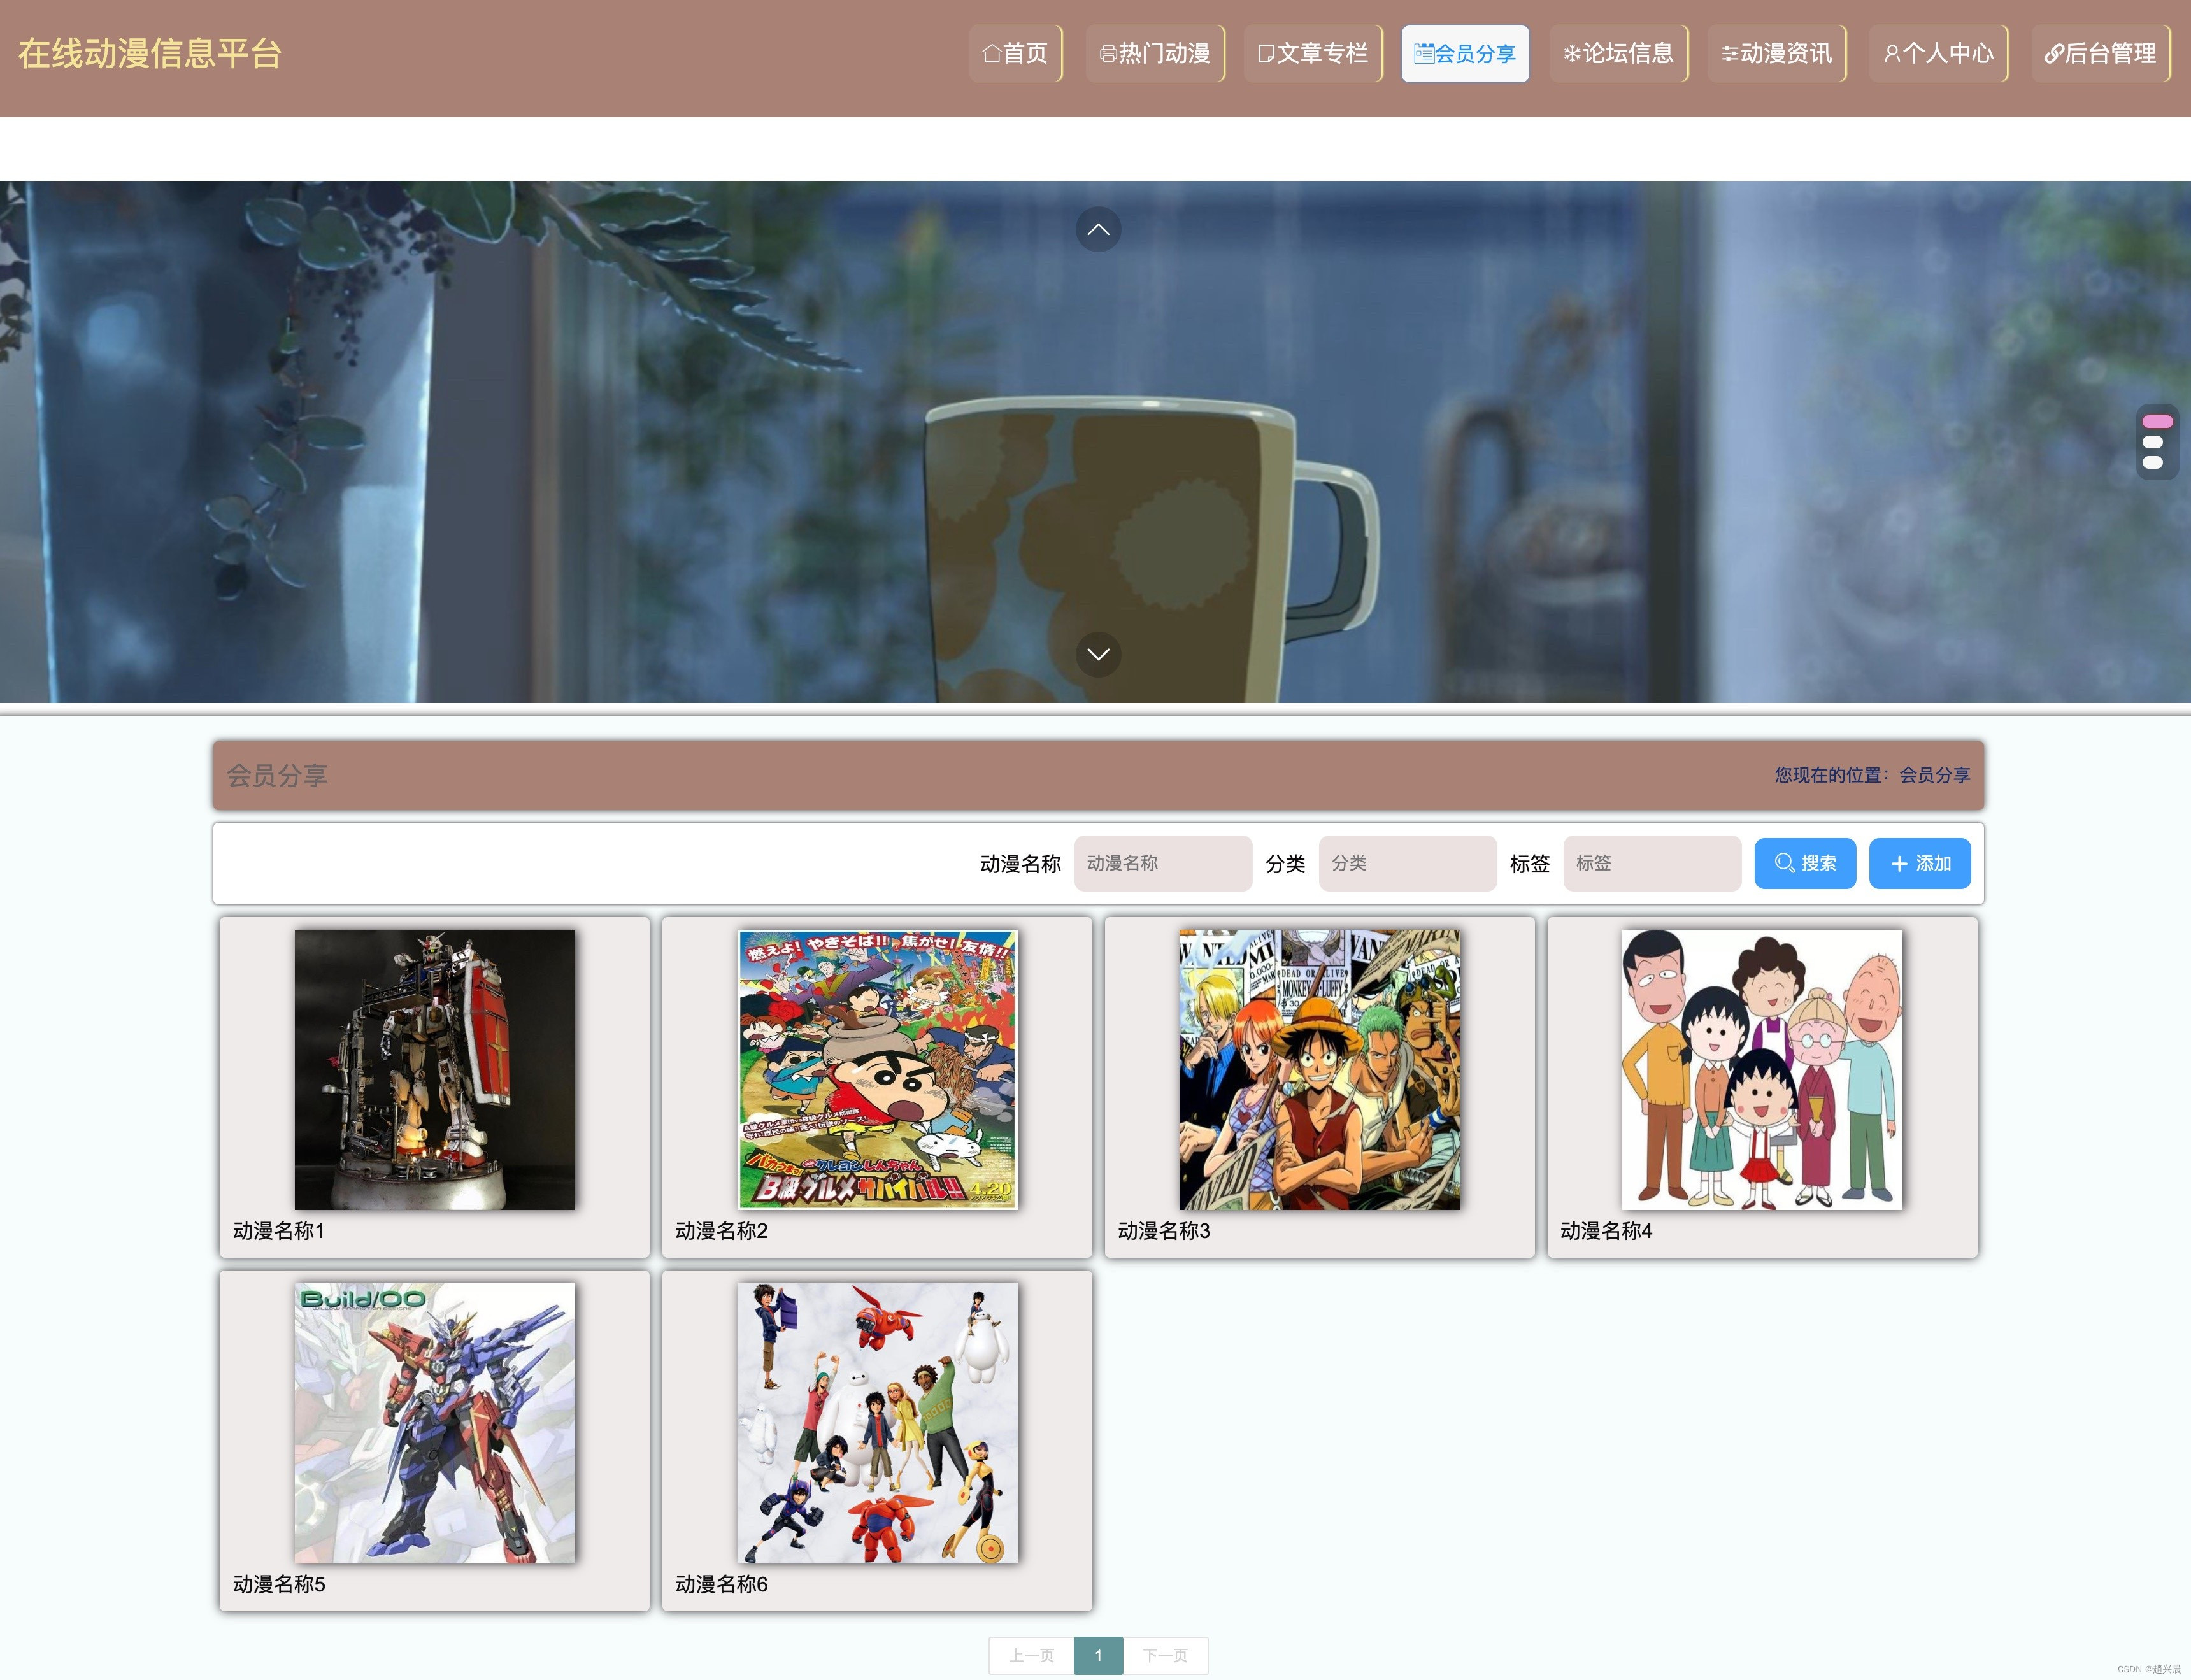
Task: Click the 添加 add button
Action: (1919, 863)
